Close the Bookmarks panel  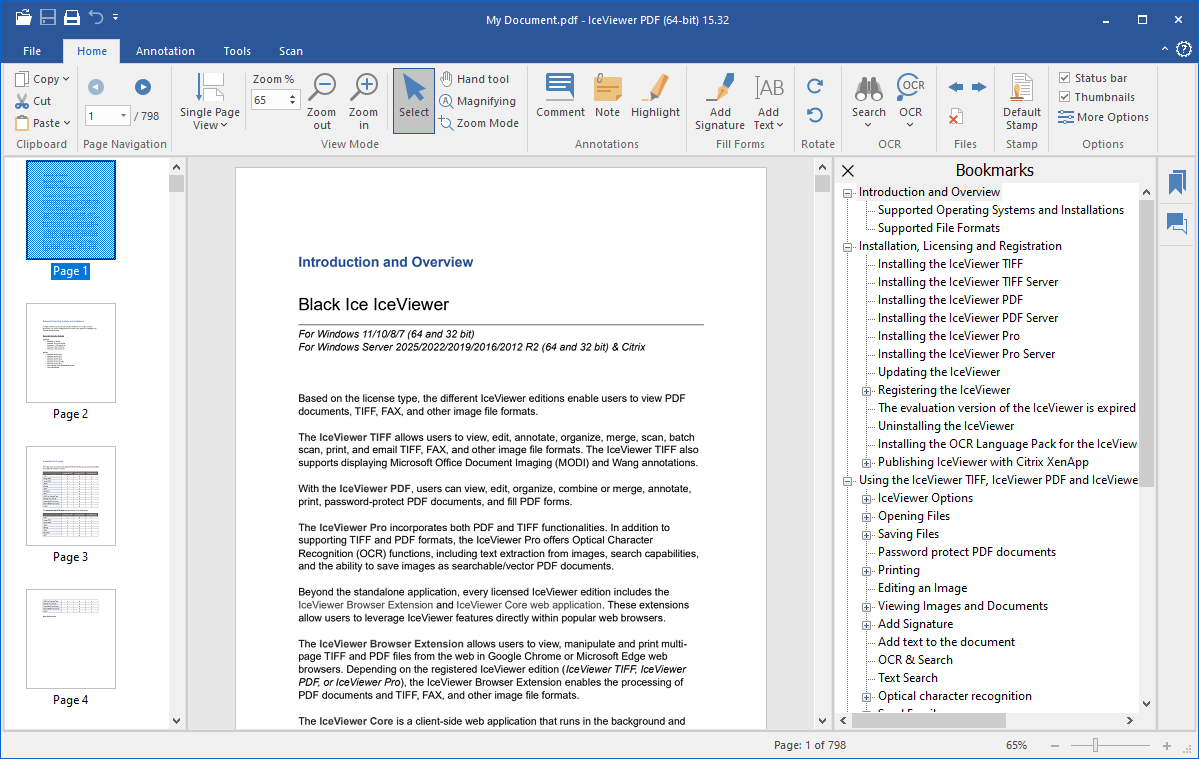click(x=848, y=171)
